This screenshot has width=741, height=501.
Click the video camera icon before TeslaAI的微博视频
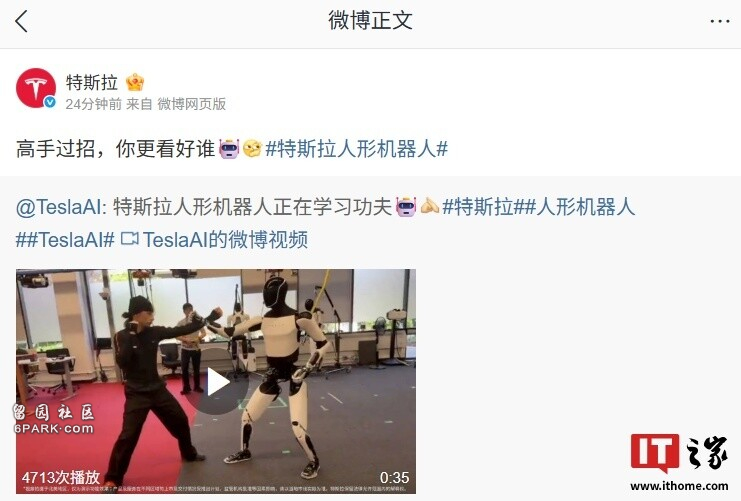click(129, 239)
